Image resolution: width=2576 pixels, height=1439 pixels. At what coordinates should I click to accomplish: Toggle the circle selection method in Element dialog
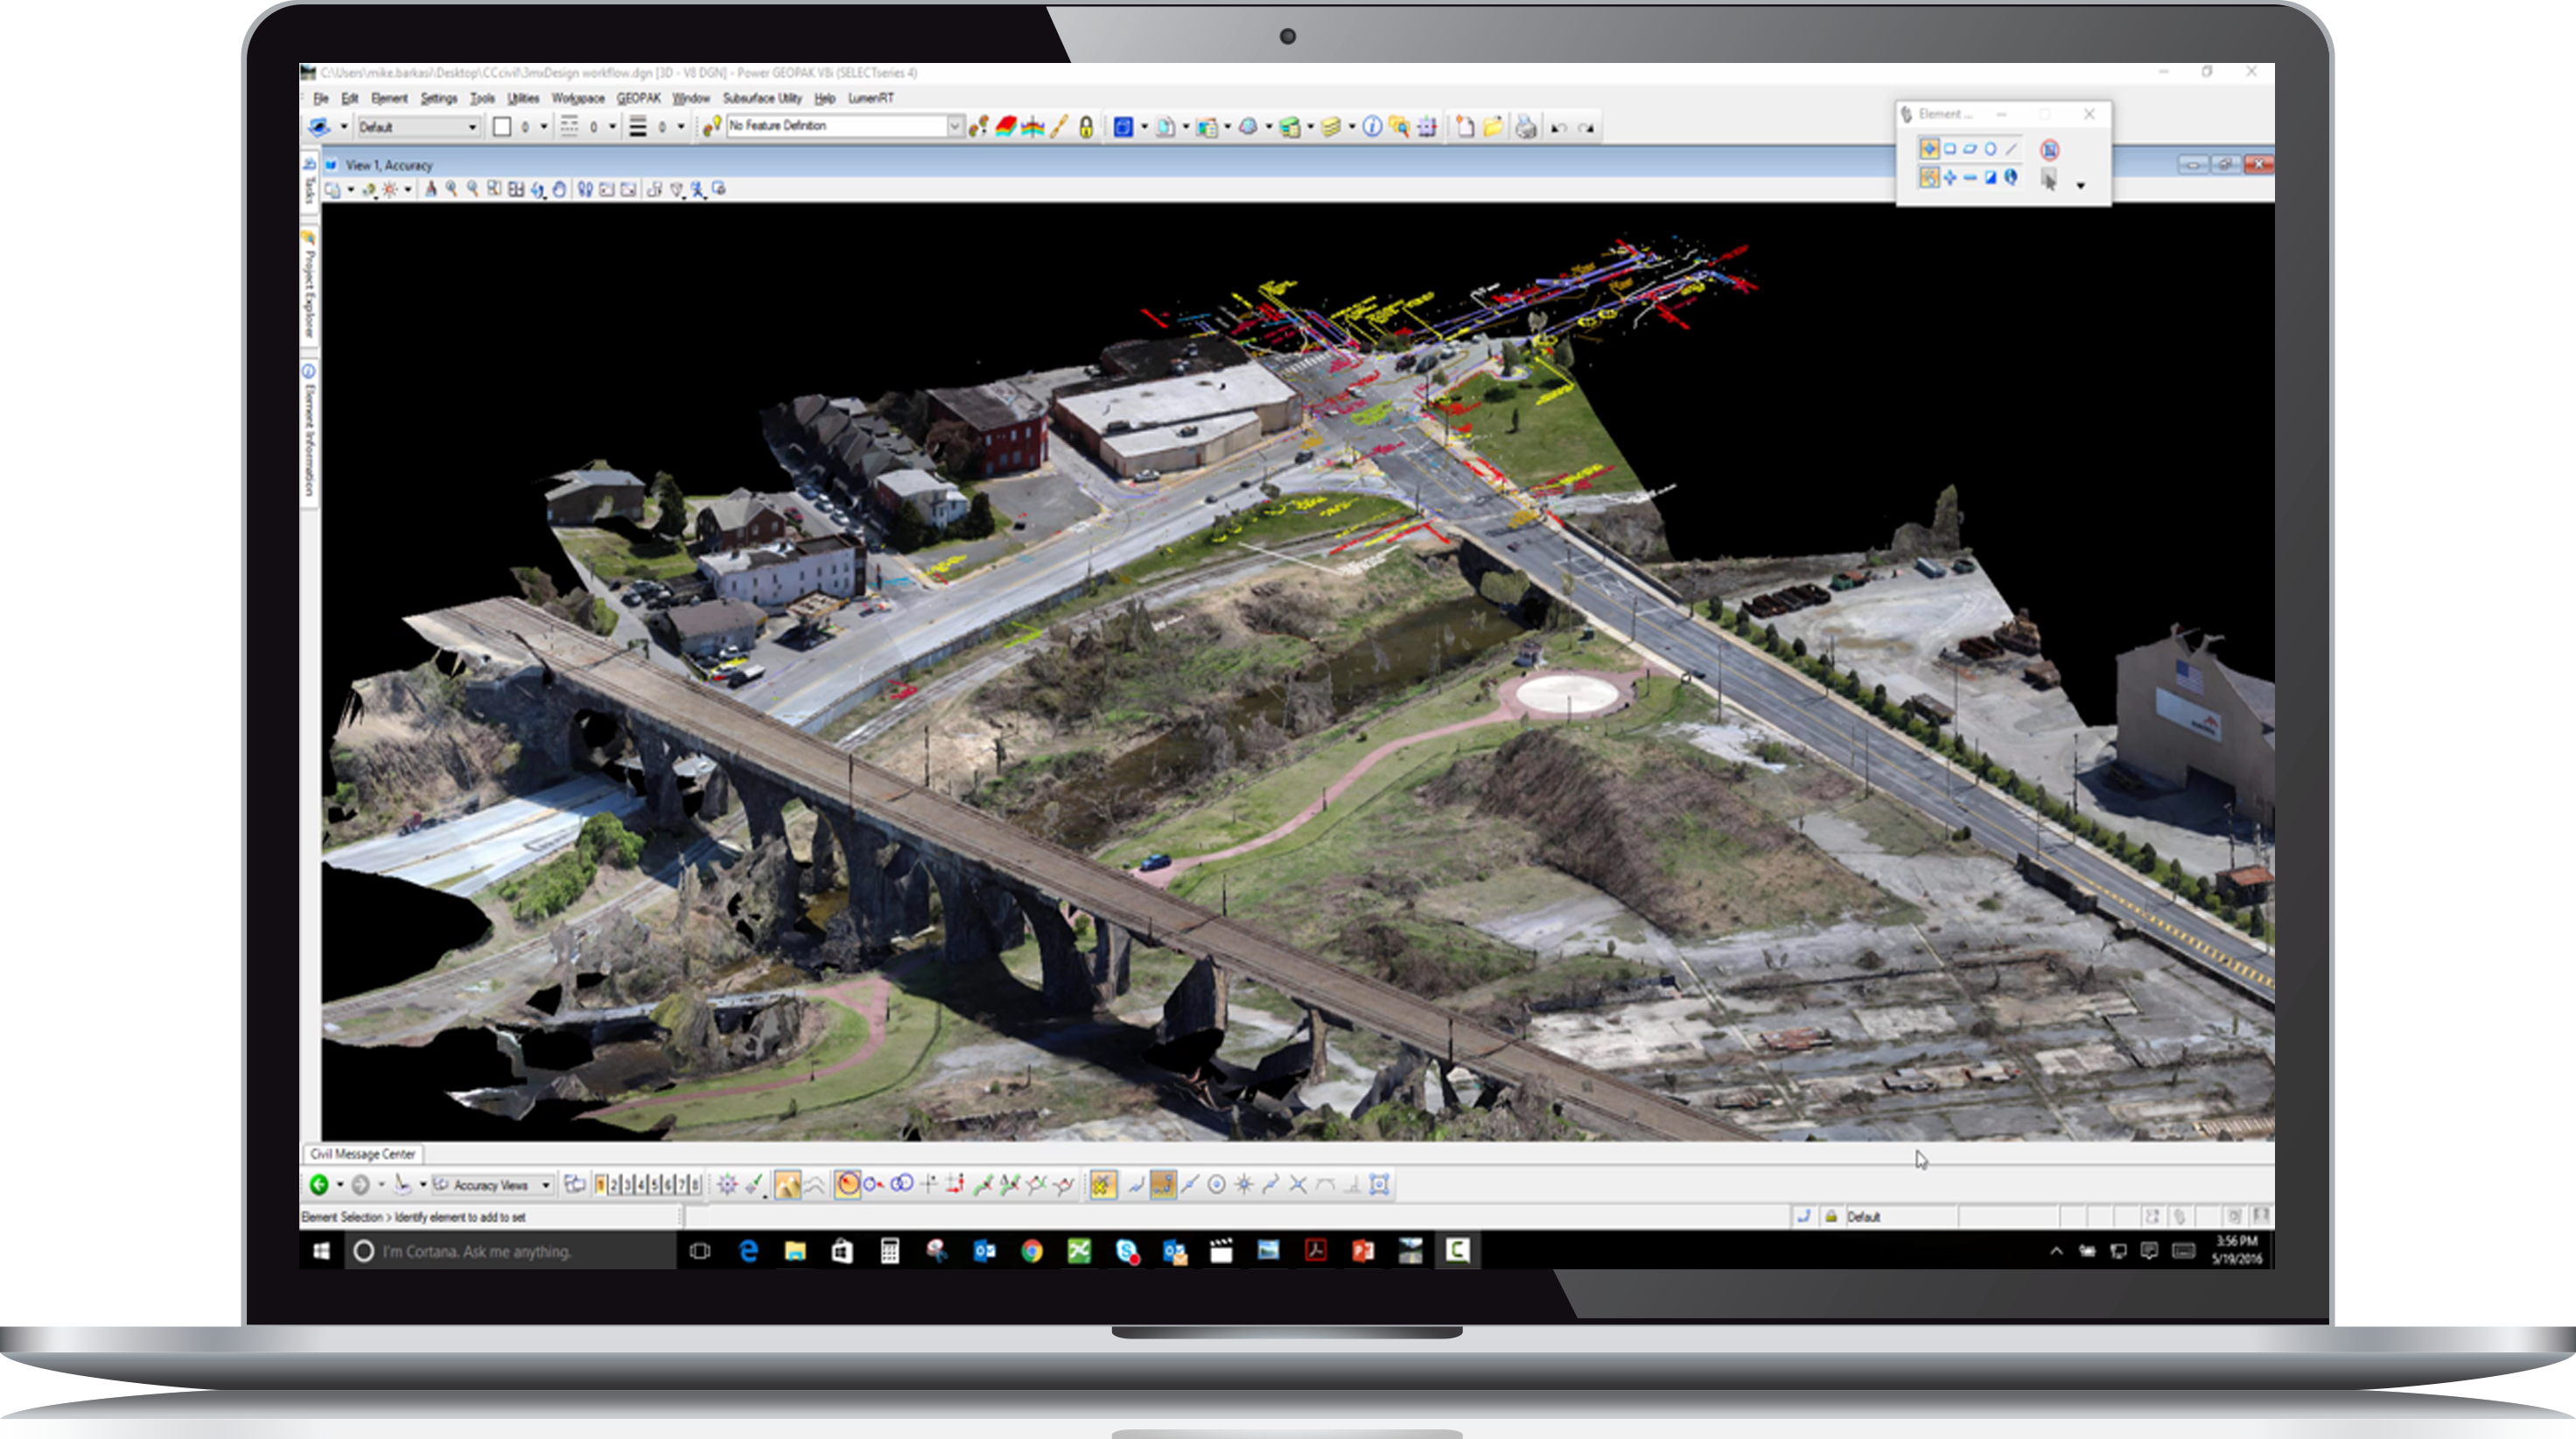(1991, 149)
